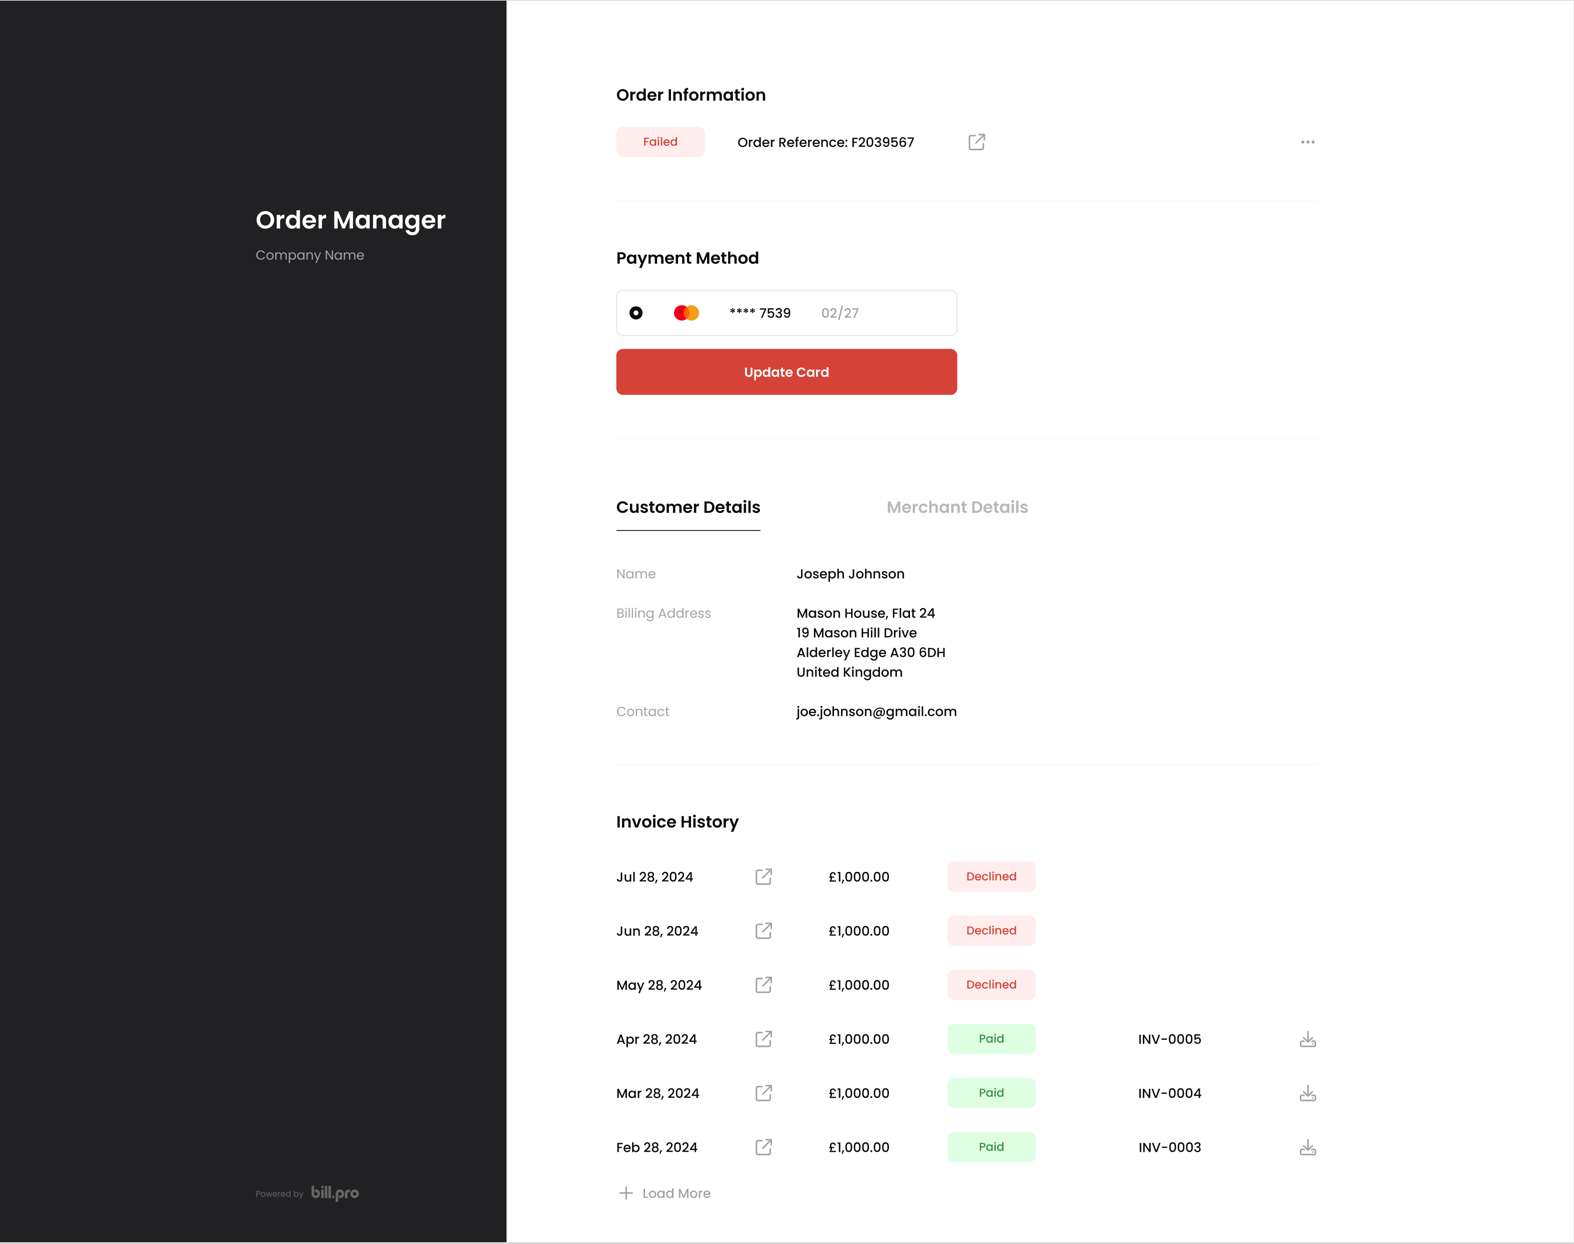Click the Company Name label in sidebar

pos(309,255)
